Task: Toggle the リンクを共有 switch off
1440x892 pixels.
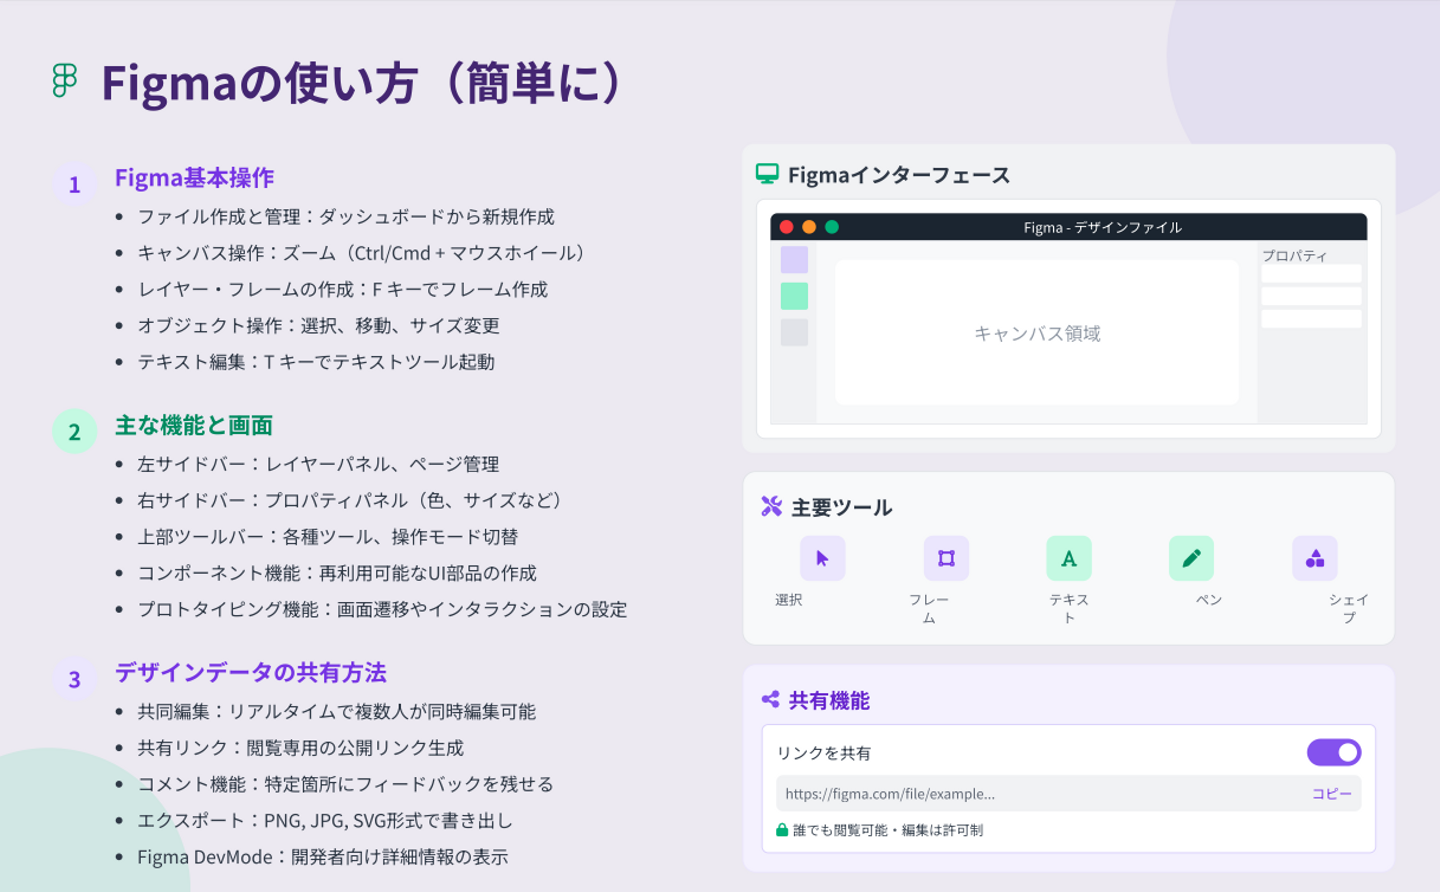Action: [x=1334, y=752]
